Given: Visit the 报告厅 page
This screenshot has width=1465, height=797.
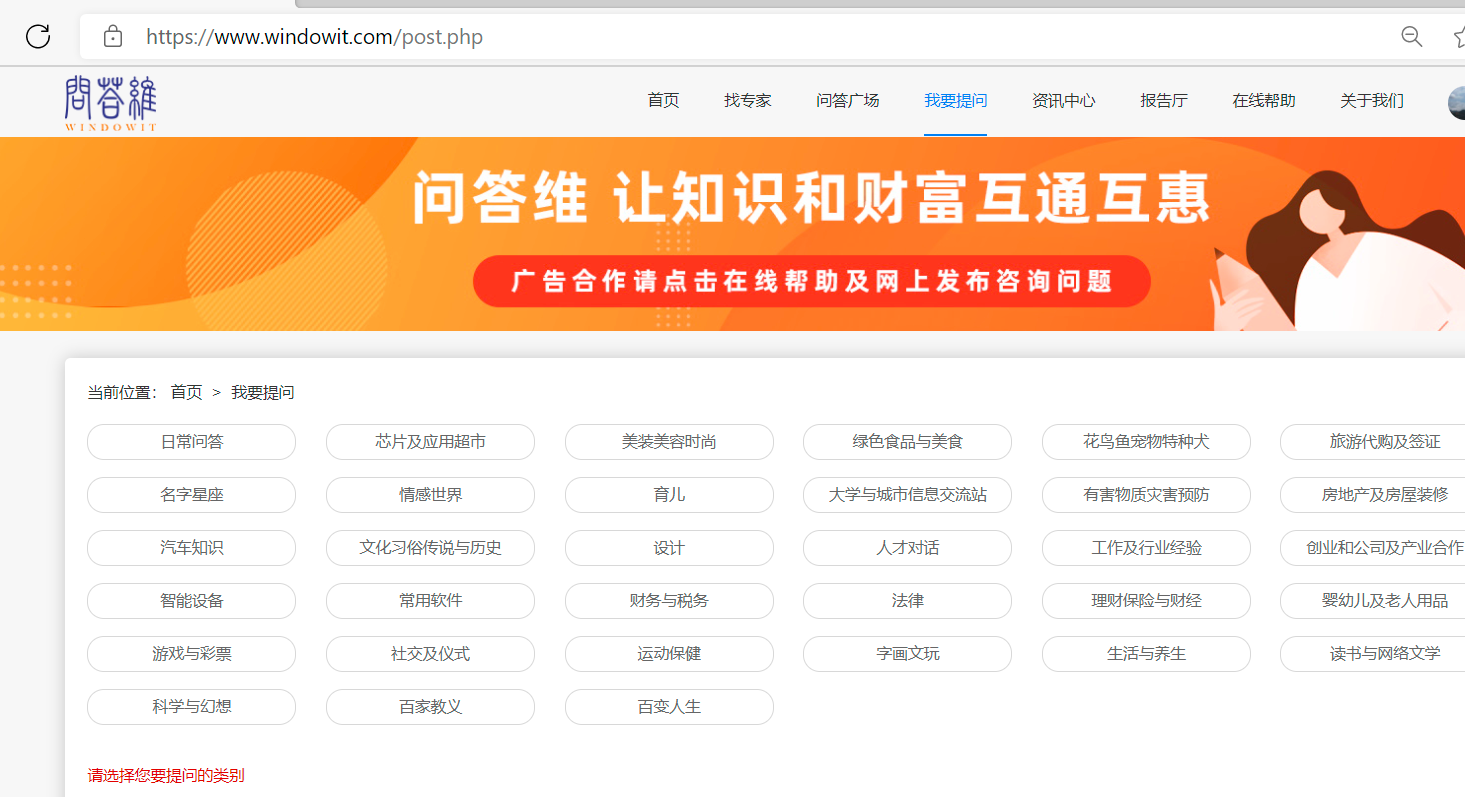Looking at the screenshot, I should (x=1163, y=100).
